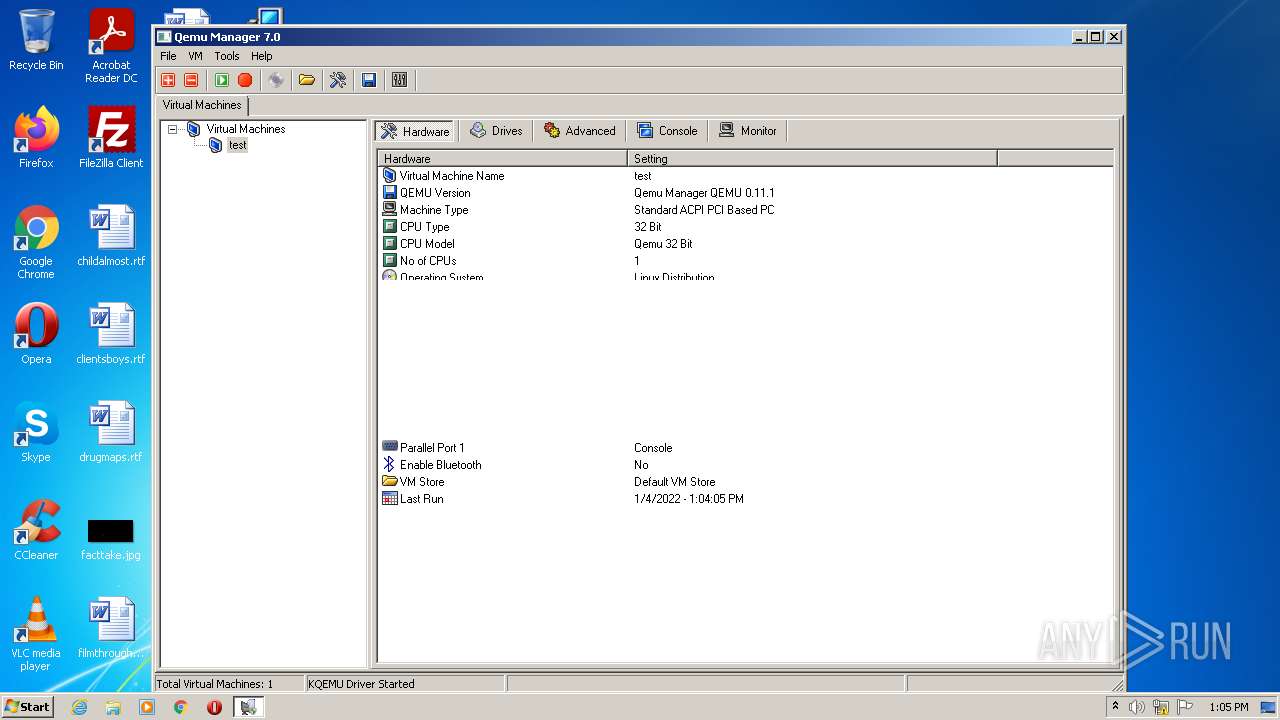1280x720 pixels.
Task: Open Recycle Bin desktop icon
Action: (36, 40)
